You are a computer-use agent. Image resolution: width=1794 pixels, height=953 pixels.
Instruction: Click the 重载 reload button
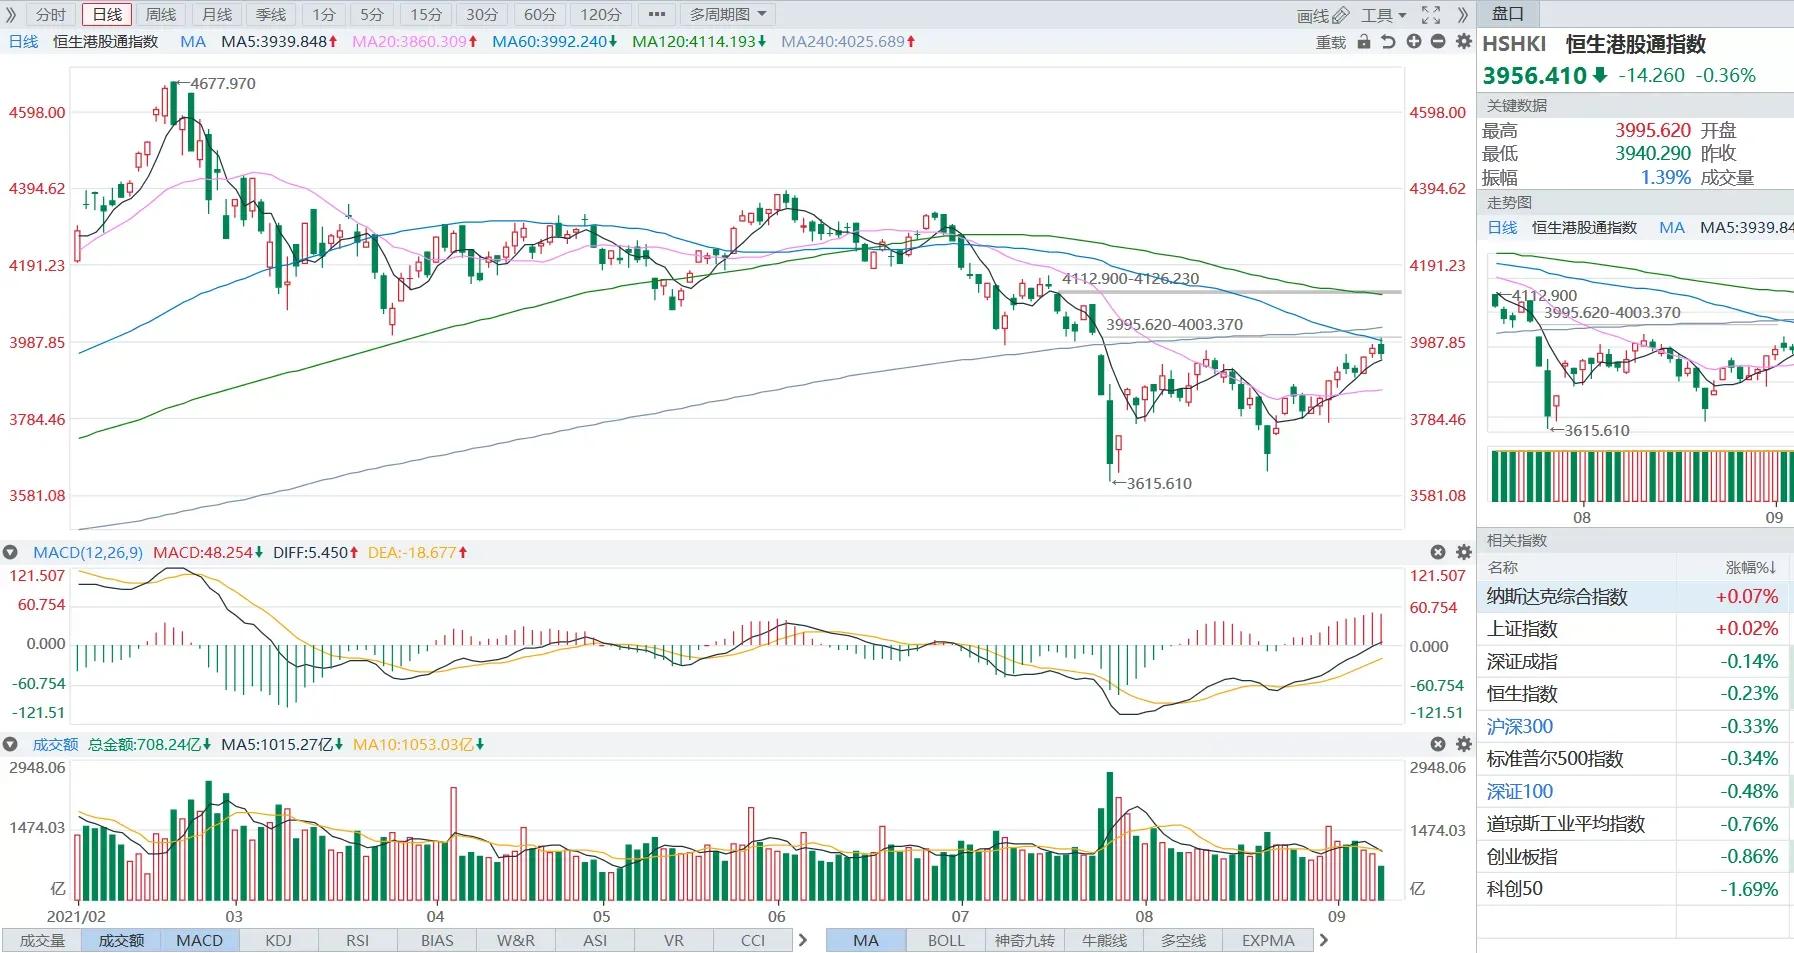click(x=1331, y=42)
